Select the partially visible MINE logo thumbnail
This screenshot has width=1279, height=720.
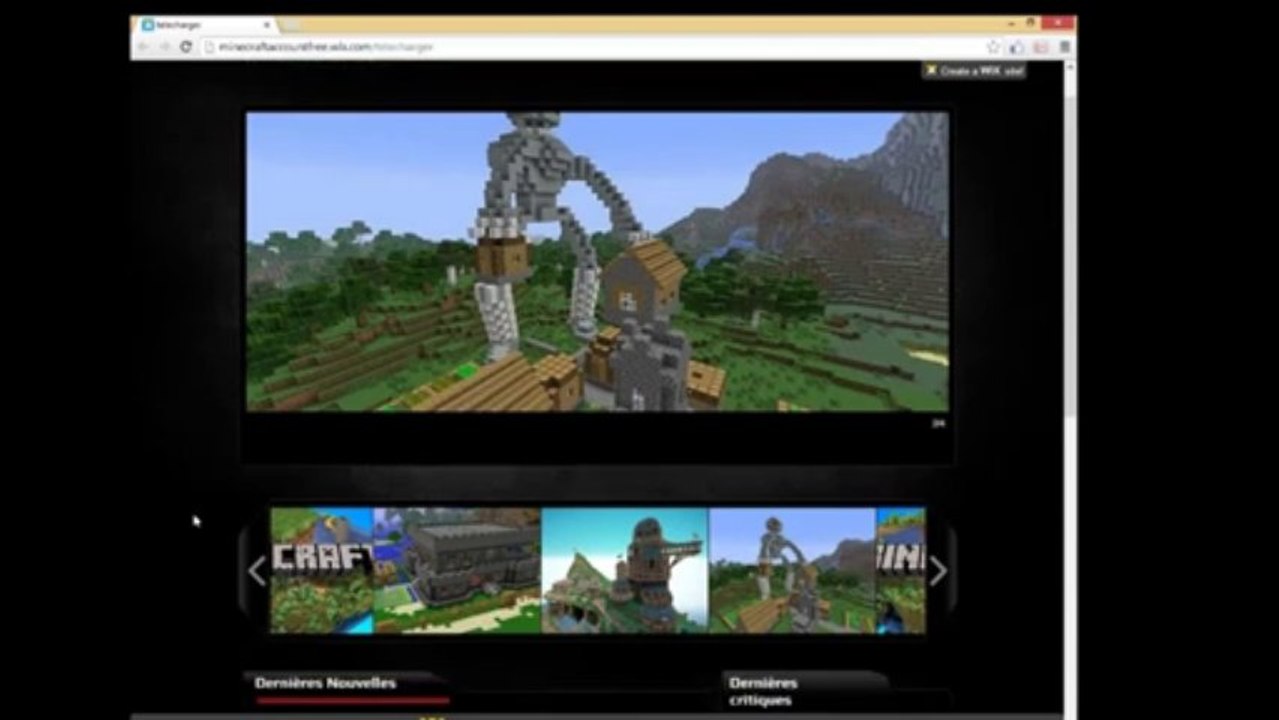(x=901, y=570)
